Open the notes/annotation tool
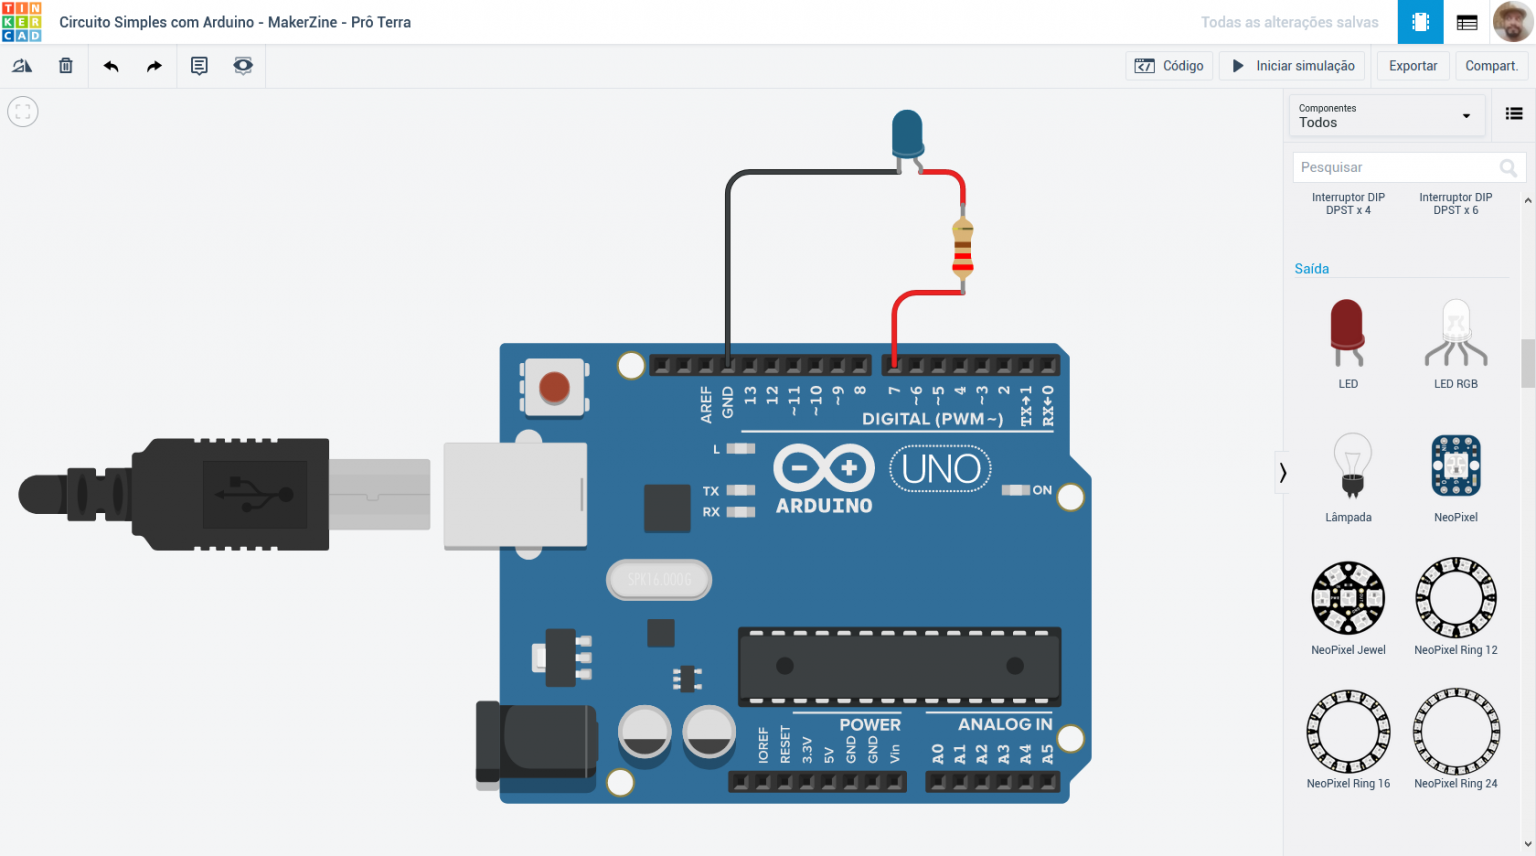The width and height of the screenshot is (1536, 856). (199, 65)
